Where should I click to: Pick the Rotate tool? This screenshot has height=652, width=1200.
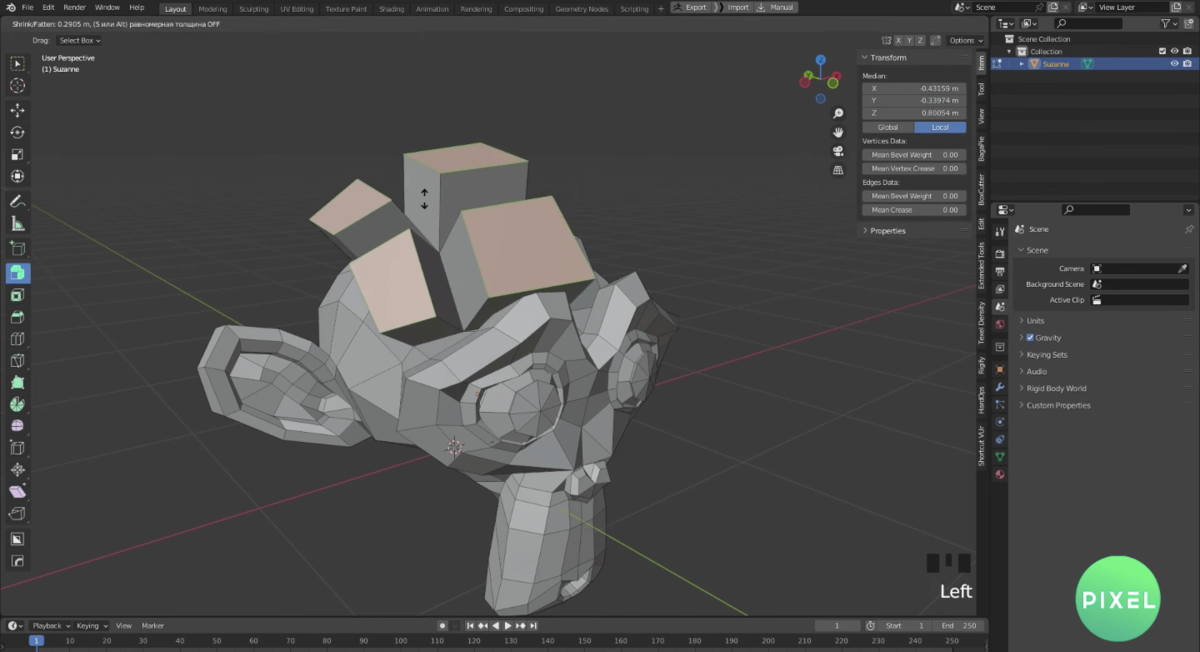(17, 132)
